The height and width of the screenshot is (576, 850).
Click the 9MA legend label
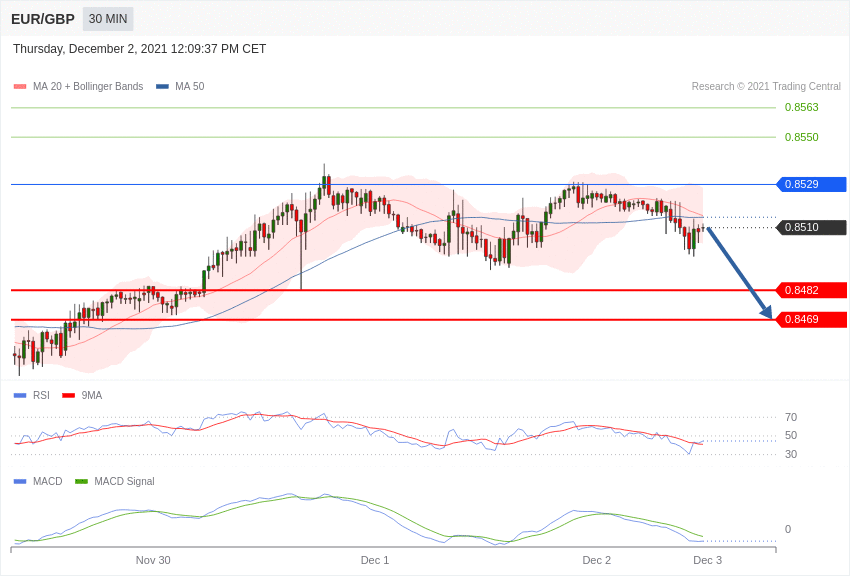(x=92, y=396)
